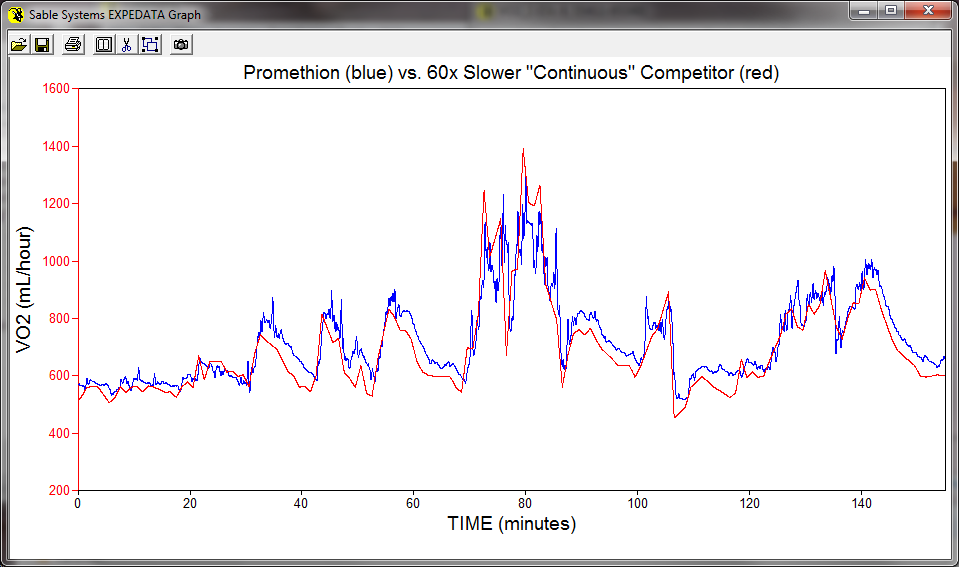The width and height of the screenshot is (959, 567).
Task: Click the two-column layout icon
Action: point(104,45)
